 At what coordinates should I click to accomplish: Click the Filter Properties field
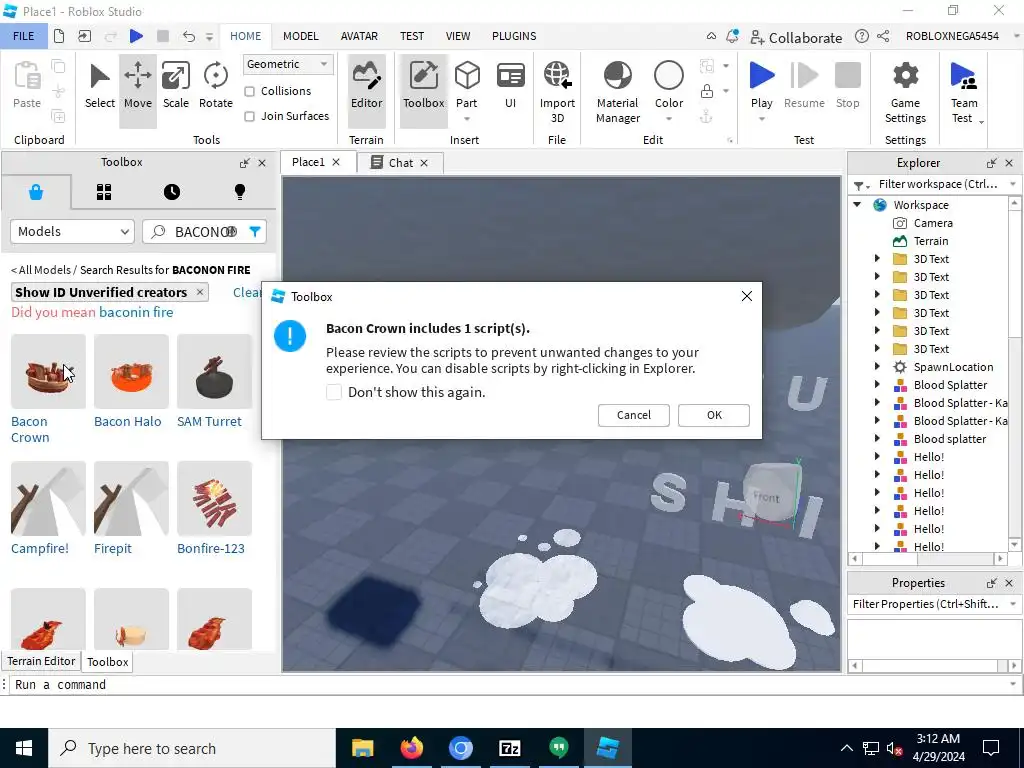(x=933, y=604)
